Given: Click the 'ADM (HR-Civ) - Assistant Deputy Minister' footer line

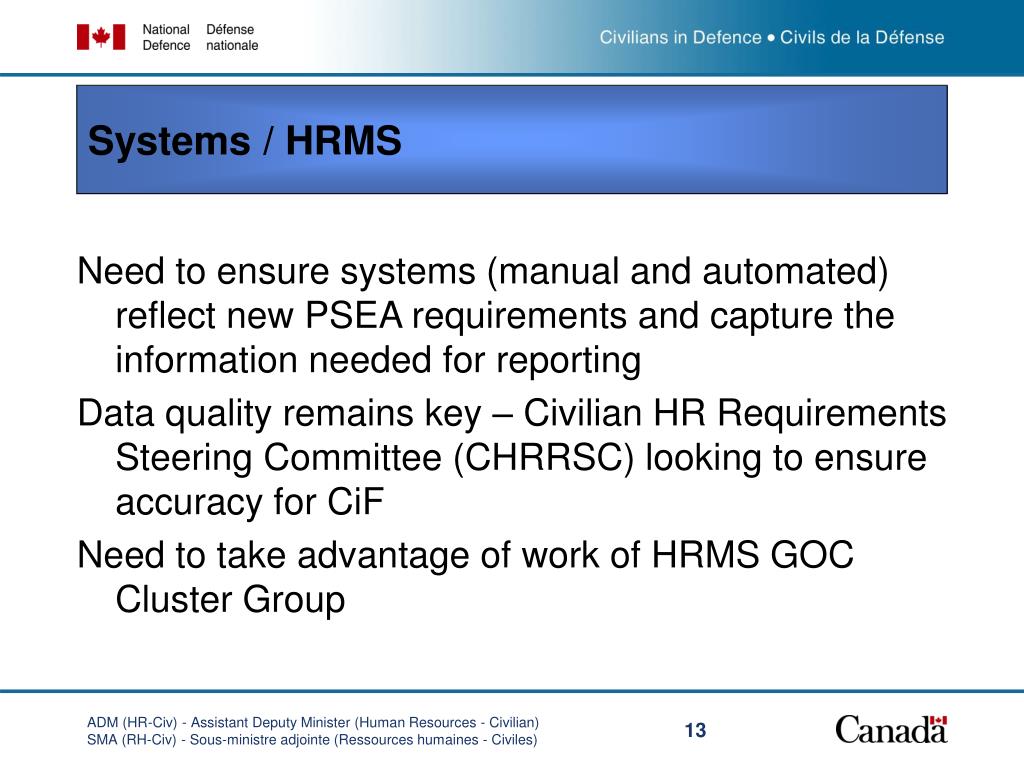Looking at the screenshot, I should coord(313,722).
